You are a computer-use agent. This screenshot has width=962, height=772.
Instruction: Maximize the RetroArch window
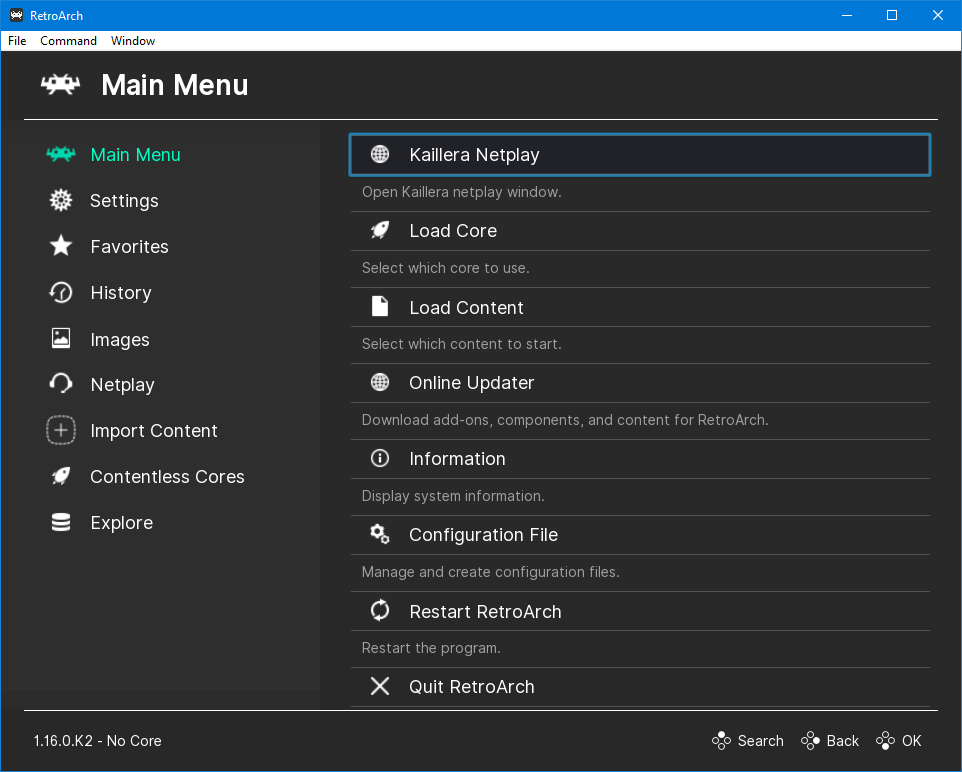[892, 15]
